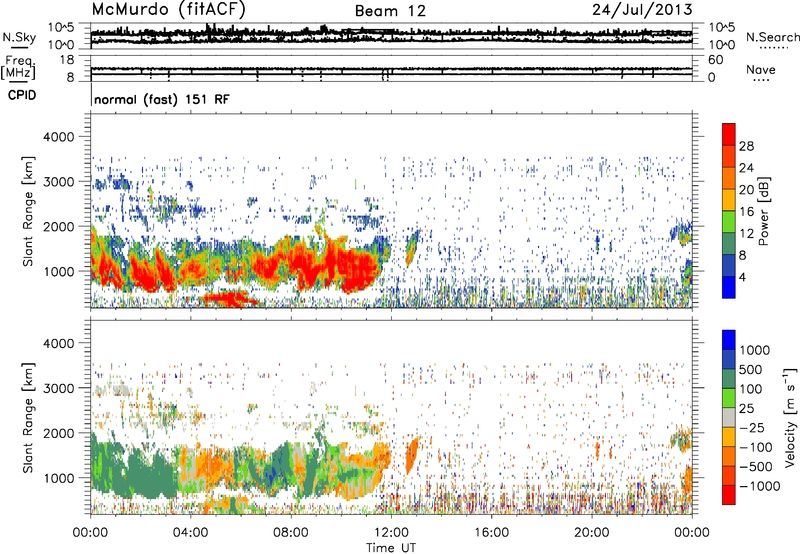Click the date 24/Jul/2013
Image resolution: width=800 pixels, height=554 pixels.
(x=642, y=9)
